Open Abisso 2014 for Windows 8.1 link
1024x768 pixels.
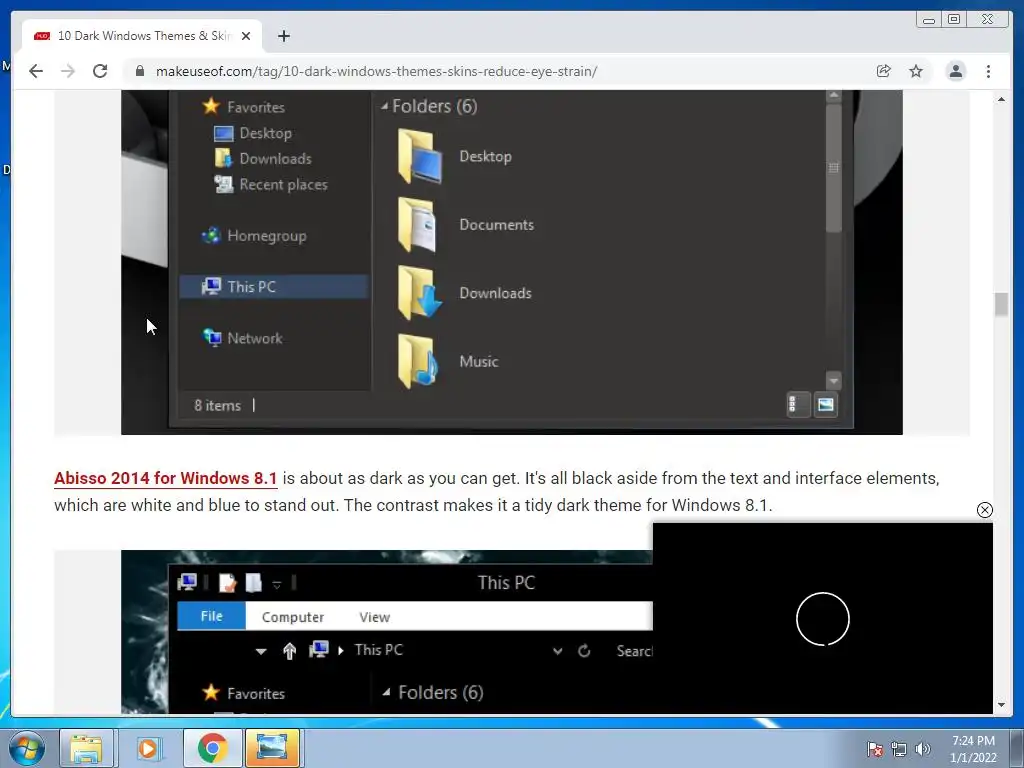(166, 479)
